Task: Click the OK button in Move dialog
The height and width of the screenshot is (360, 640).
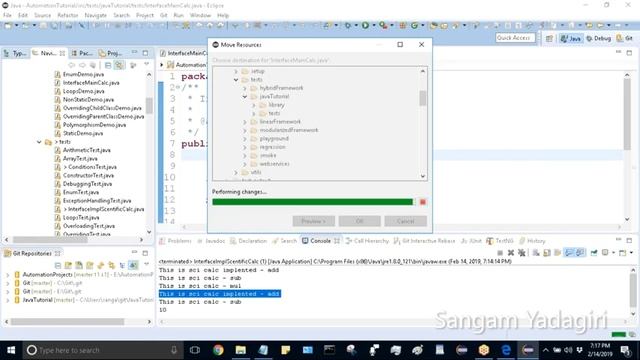Action: click(360, 221)
